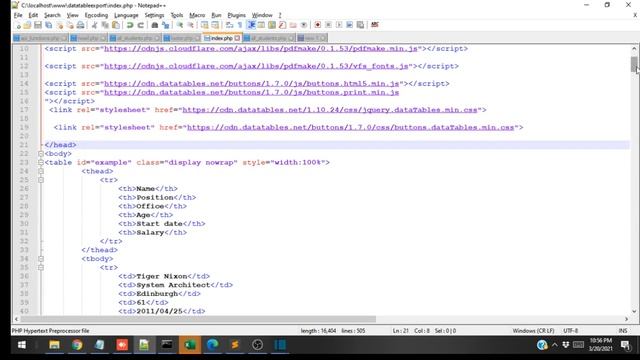Click the horizontal scrollbar thumb

pos(198,319)
